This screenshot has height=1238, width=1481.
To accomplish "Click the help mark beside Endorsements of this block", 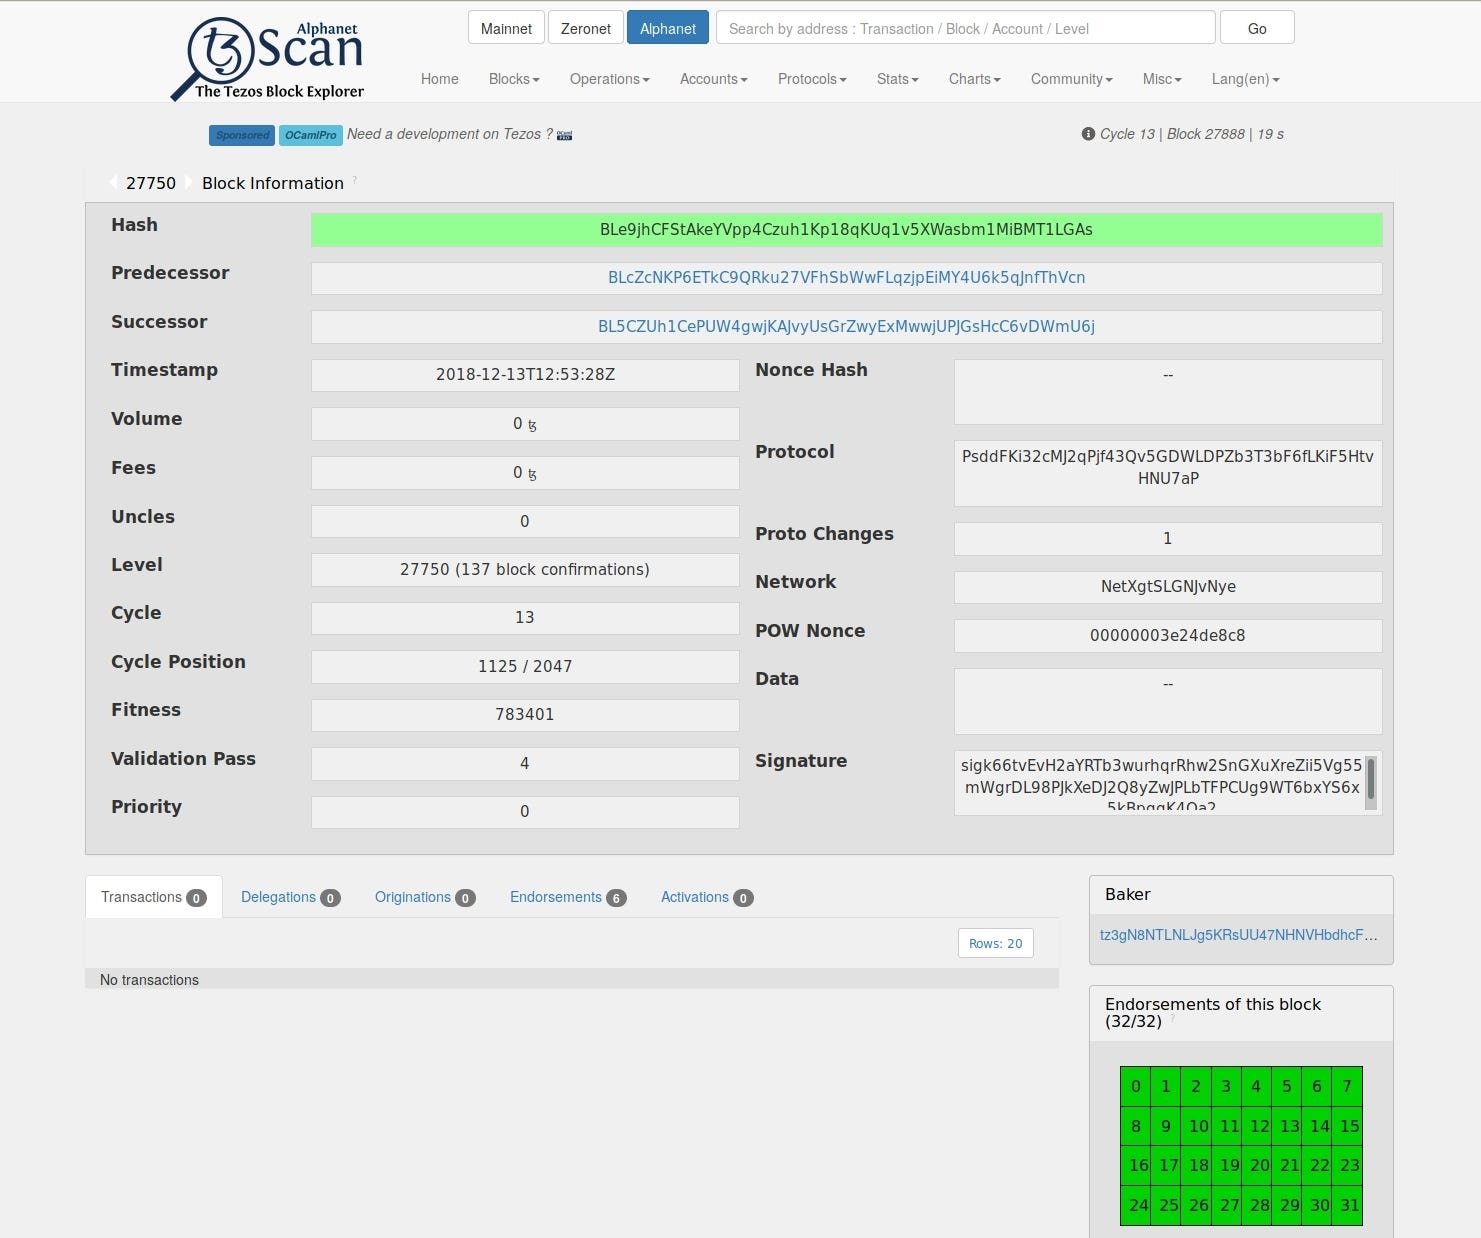I will pyautogui.click(x=1173, y=1019).
